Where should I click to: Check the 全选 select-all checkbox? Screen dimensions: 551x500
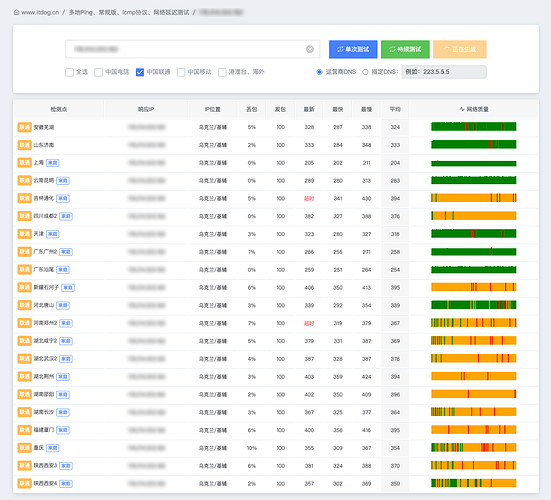(69, 72)
